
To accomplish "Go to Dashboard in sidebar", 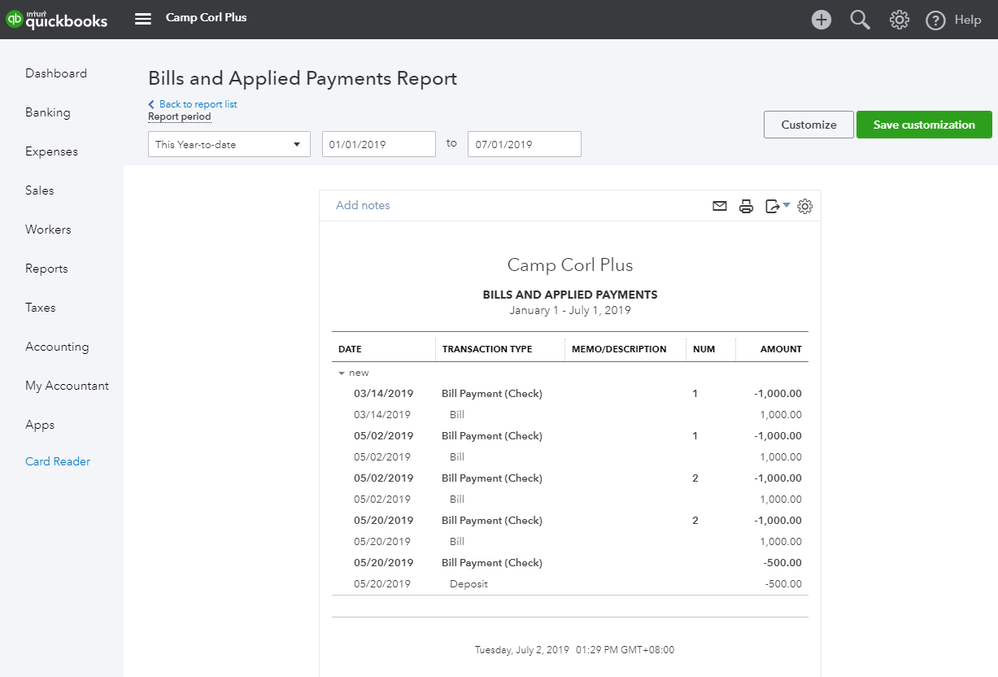I will pos(56,73).
